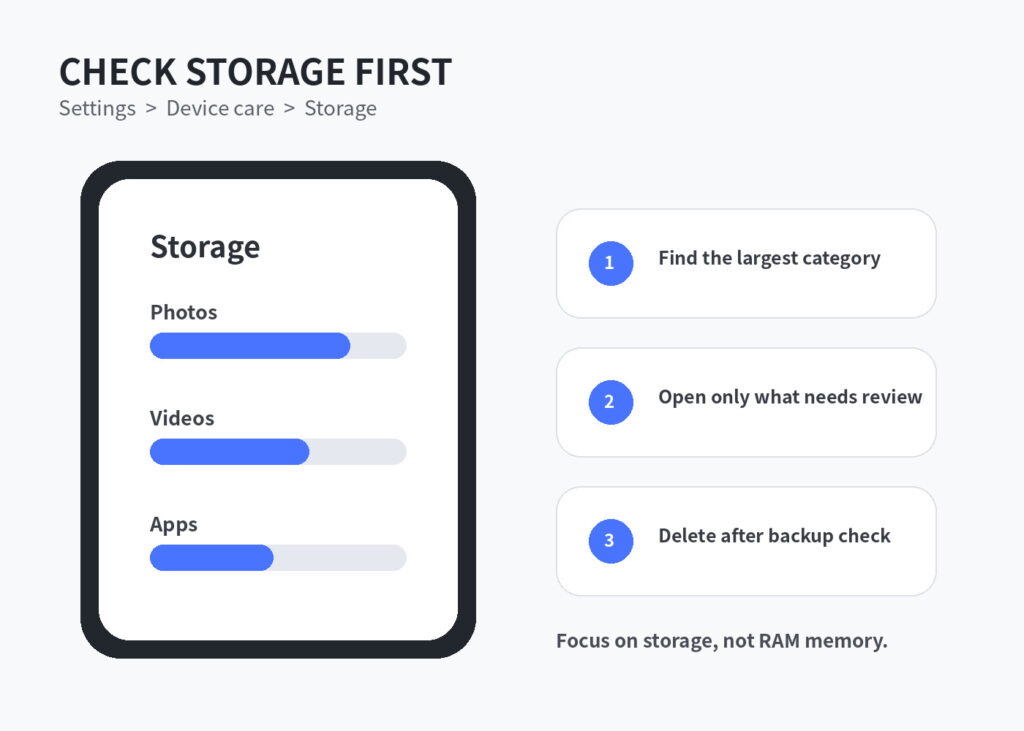Image resolution: width=1024 pixels, height=731 pixels.
Task: Click the Focus on storage note text
Action: coord(722,641)
